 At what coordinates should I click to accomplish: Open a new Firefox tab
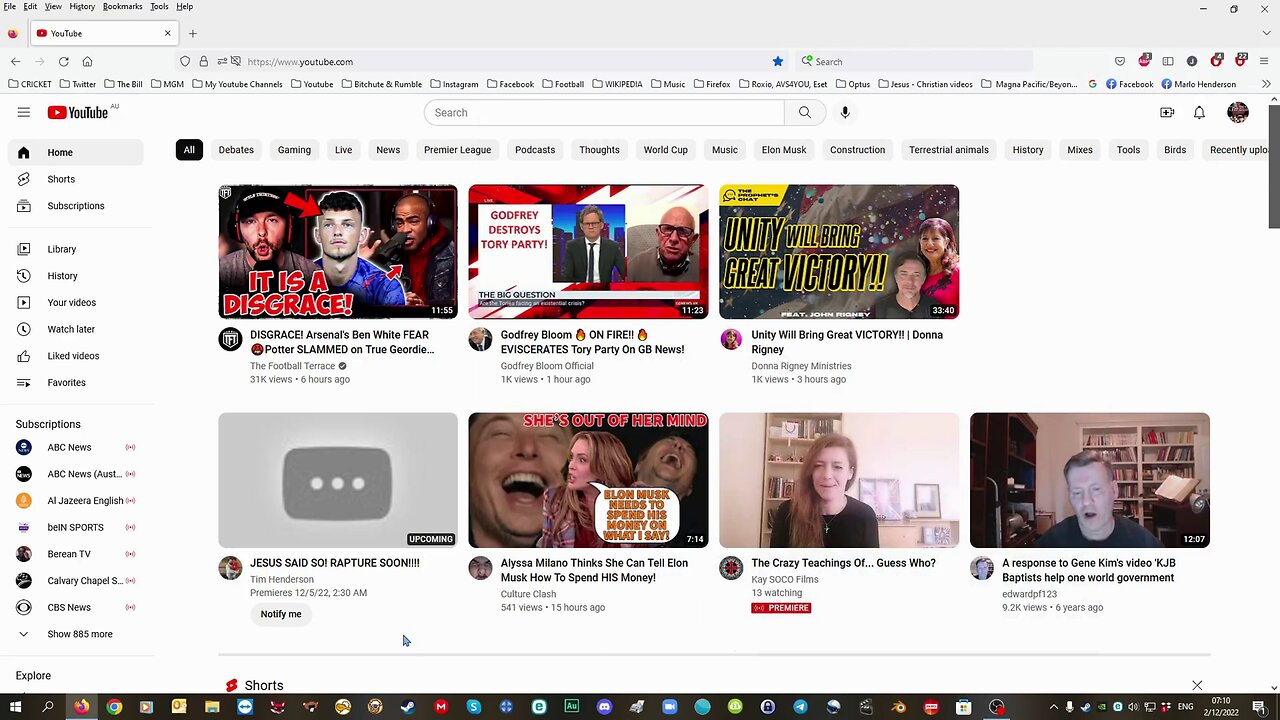pyautogui.click(x=193, y=33)
